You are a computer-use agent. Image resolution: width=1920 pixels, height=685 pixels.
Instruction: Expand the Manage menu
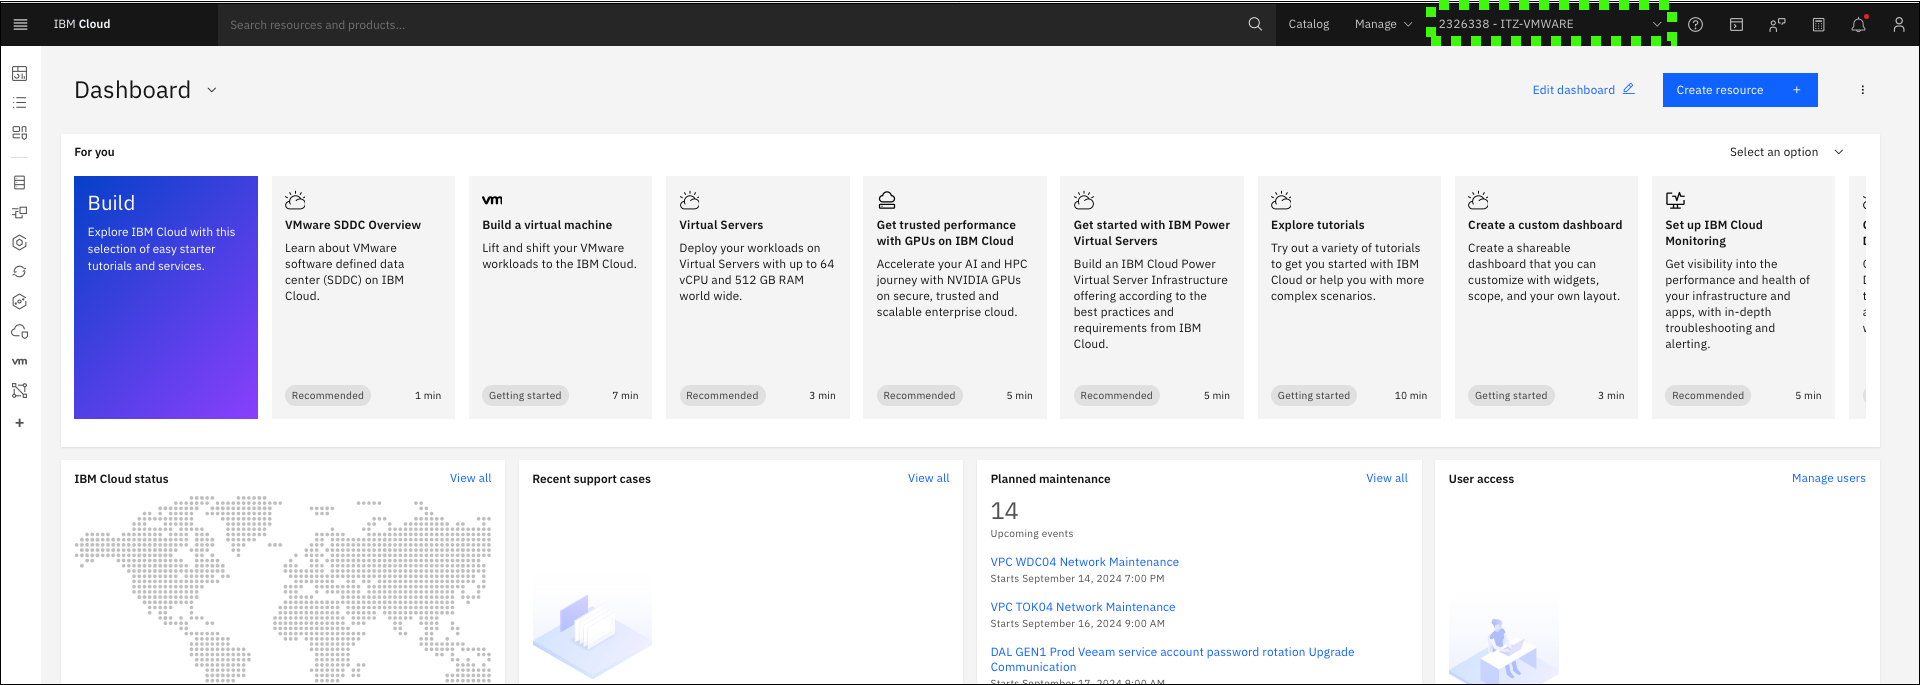coord(1383,24)
